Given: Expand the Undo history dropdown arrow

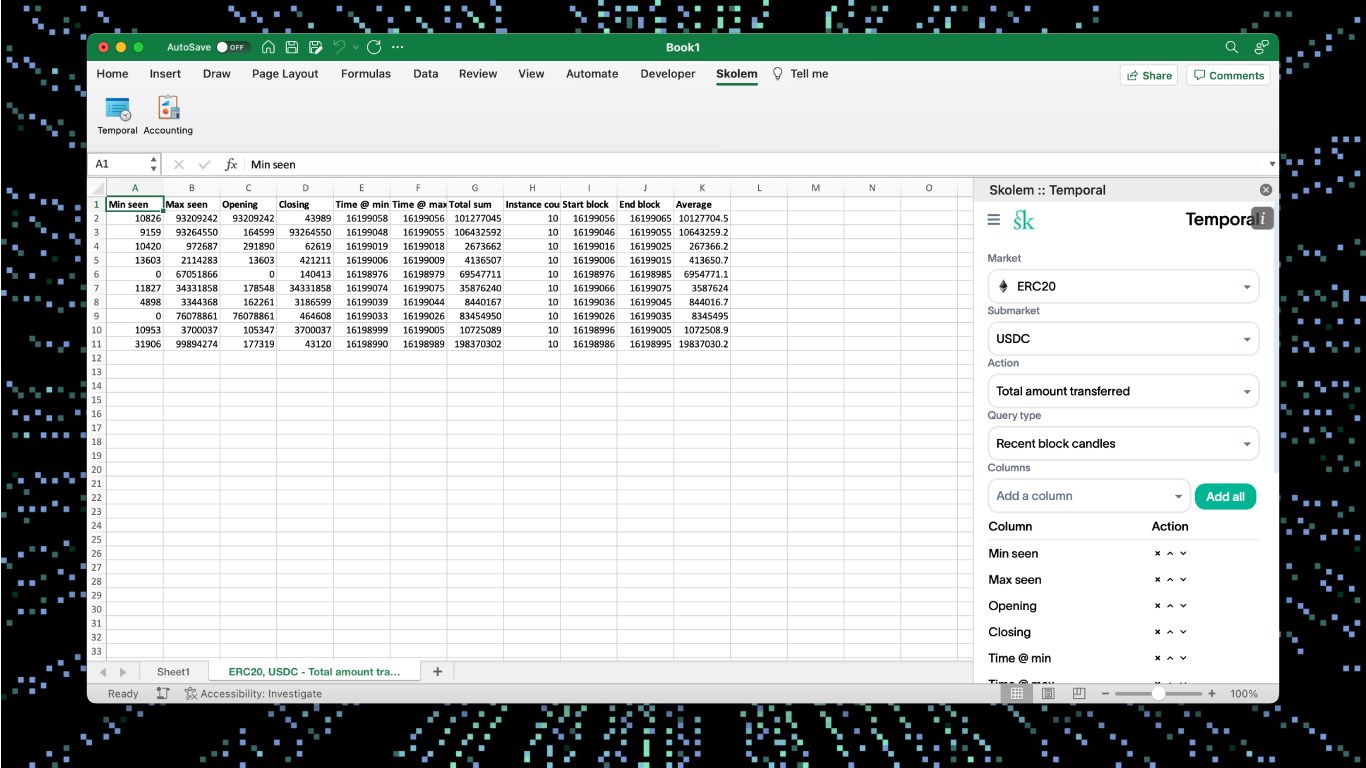Looking at the screenshot, I should pos(355,47).
